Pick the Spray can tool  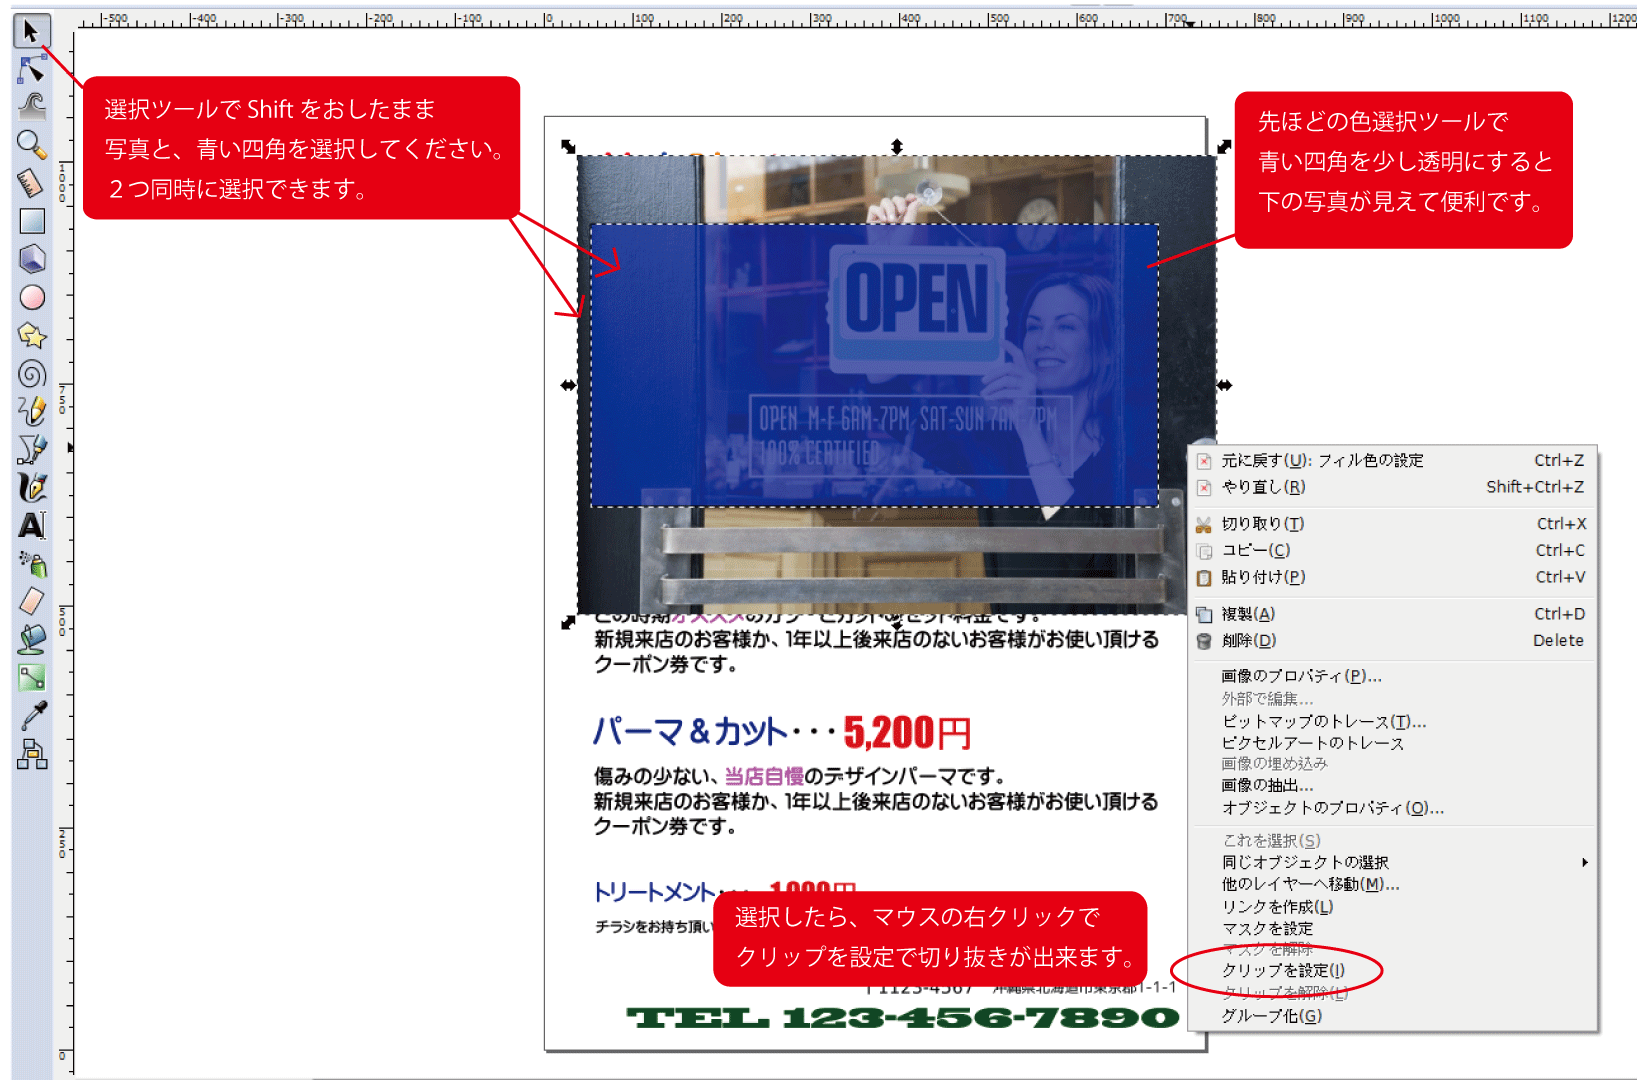[x=31, y=563]
